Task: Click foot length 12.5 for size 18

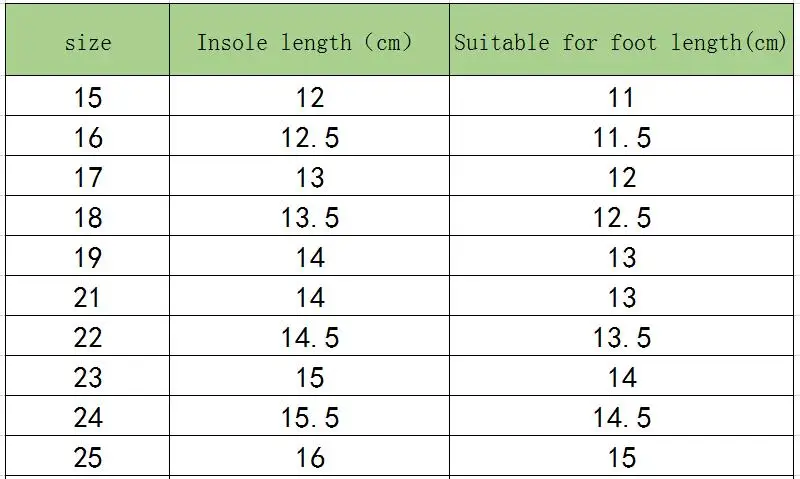Action: (x=621, y=218)
